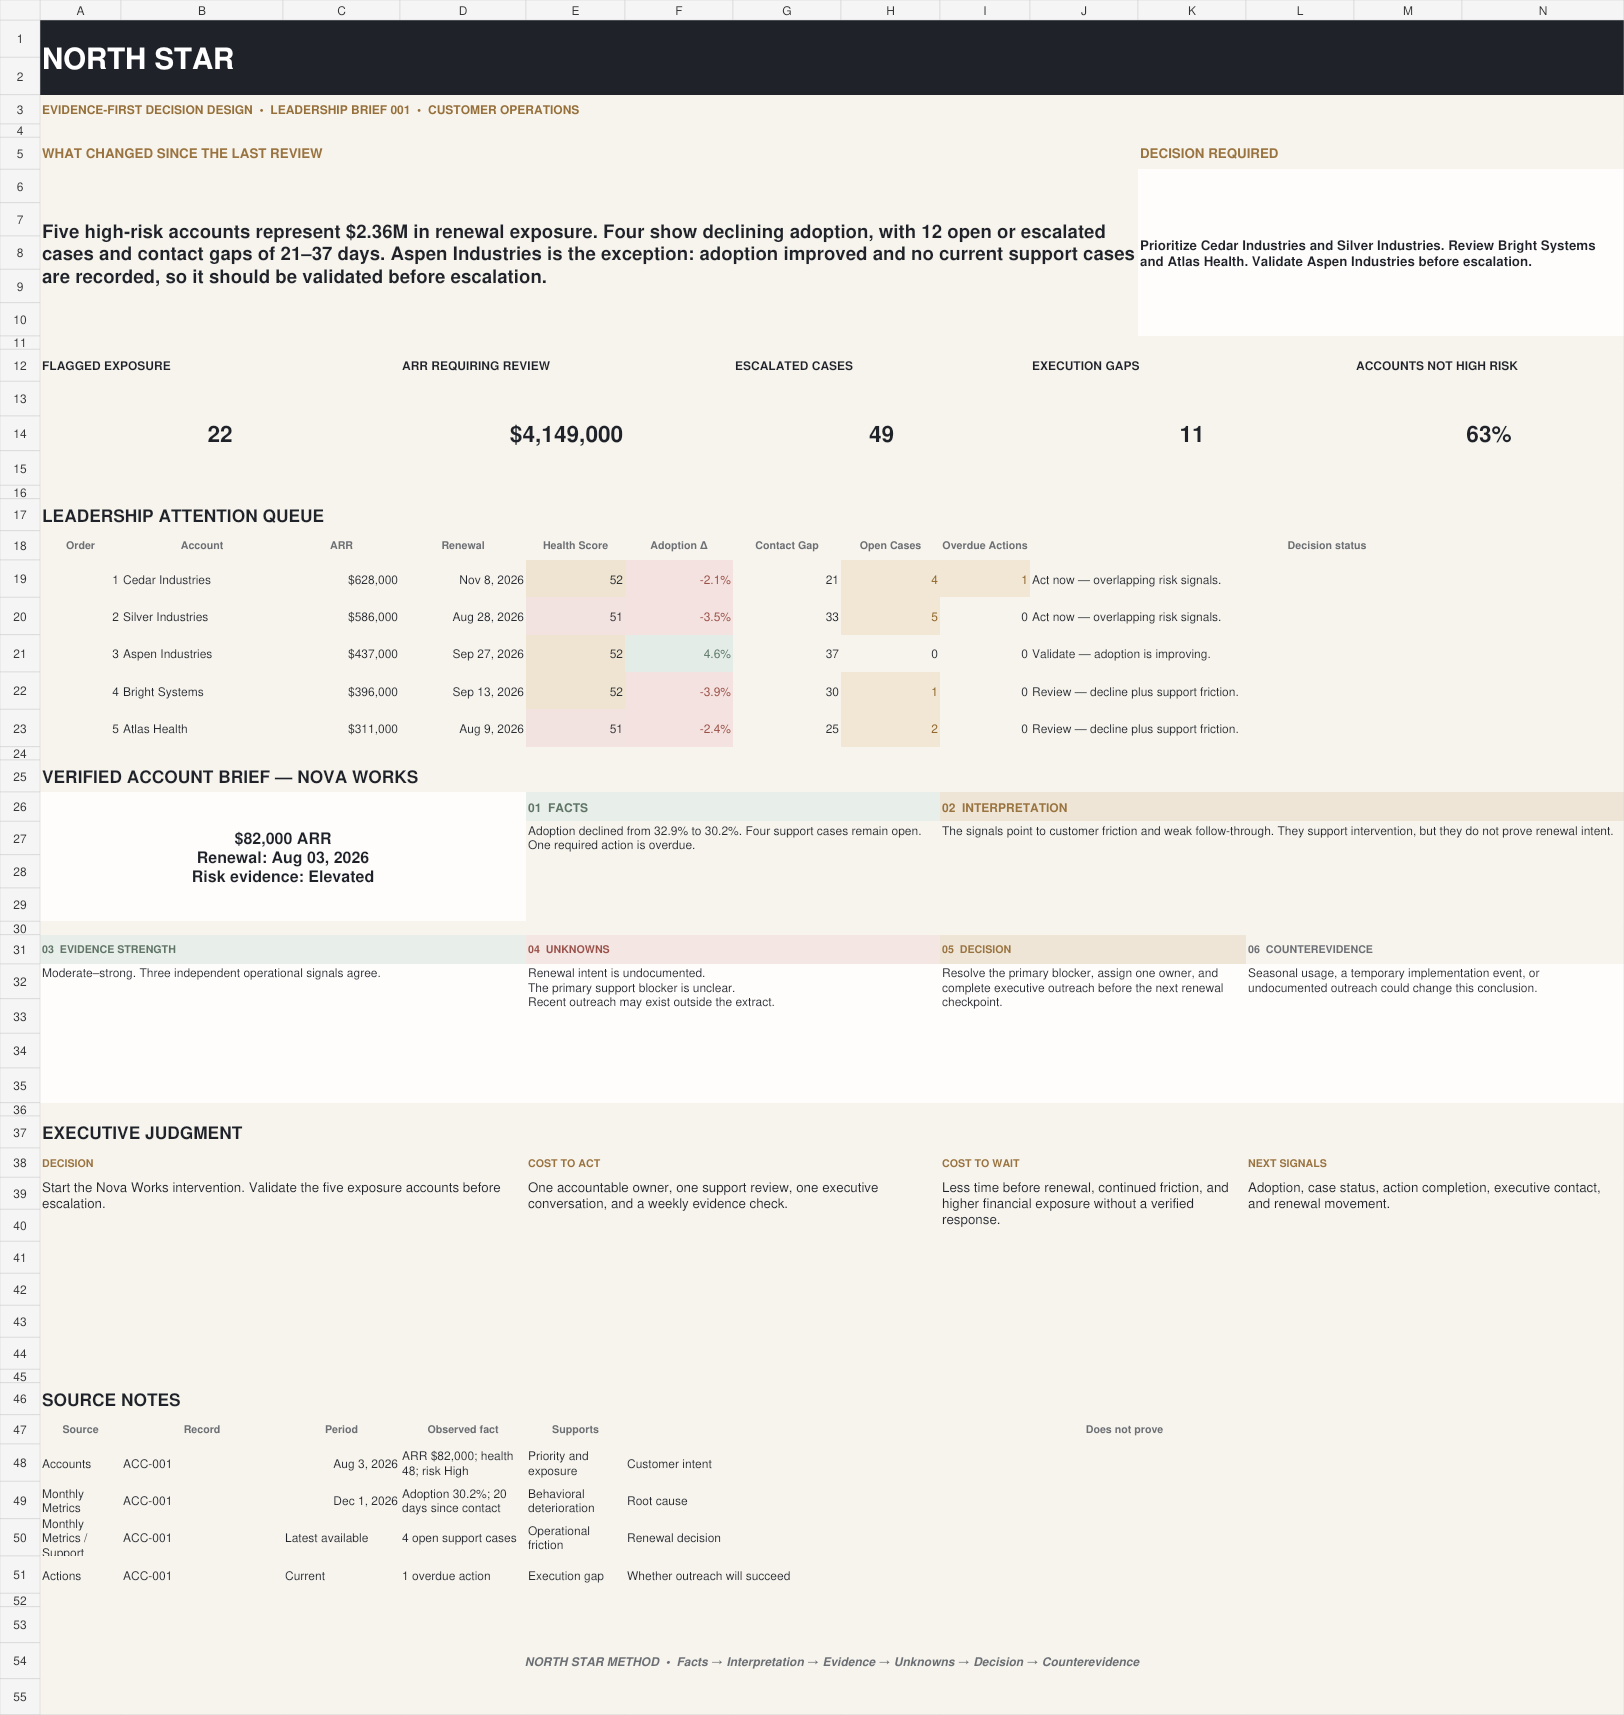Select the Bright Systems open cases cell
1624x1715 pixels.
click(890, 692)
